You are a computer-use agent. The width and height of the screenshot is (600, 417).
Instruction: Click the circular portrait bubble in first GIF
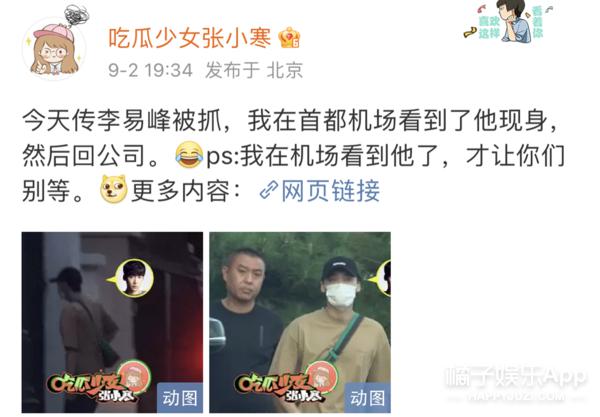(x=134, y=278)
